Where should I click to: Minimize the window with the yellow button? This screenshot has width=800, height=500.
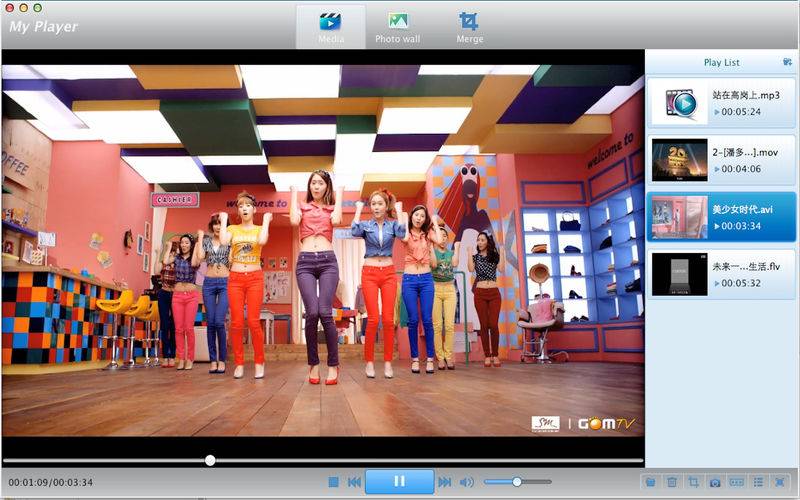coord(23,8)
